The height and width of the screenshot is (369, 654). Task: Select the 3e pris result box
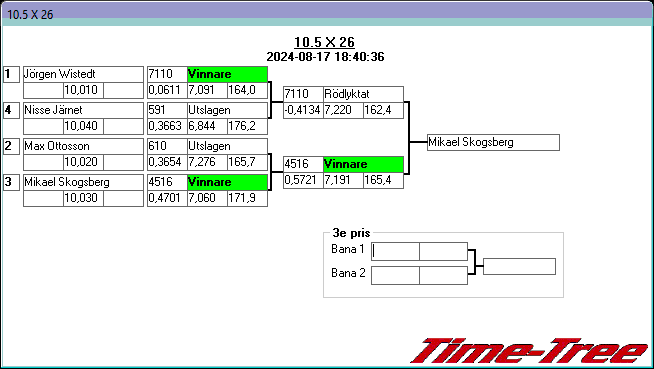(519, 266)
